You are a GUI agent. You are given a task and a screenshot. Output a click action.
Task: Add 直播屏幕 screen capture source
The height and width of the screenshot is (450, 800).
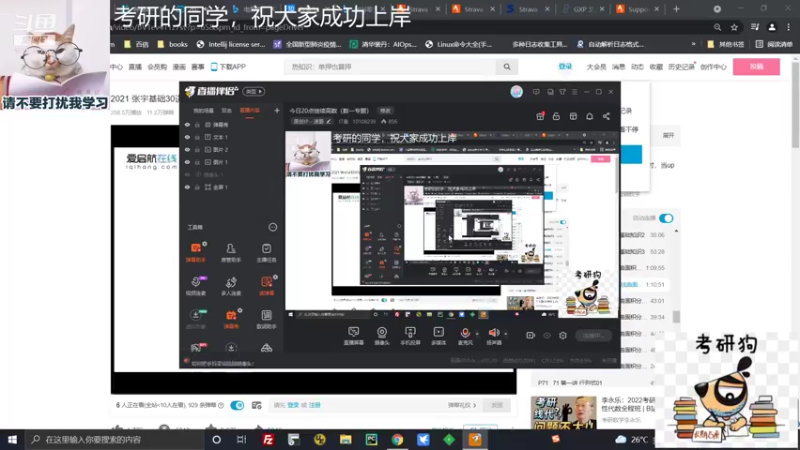[x=353, y=336]
